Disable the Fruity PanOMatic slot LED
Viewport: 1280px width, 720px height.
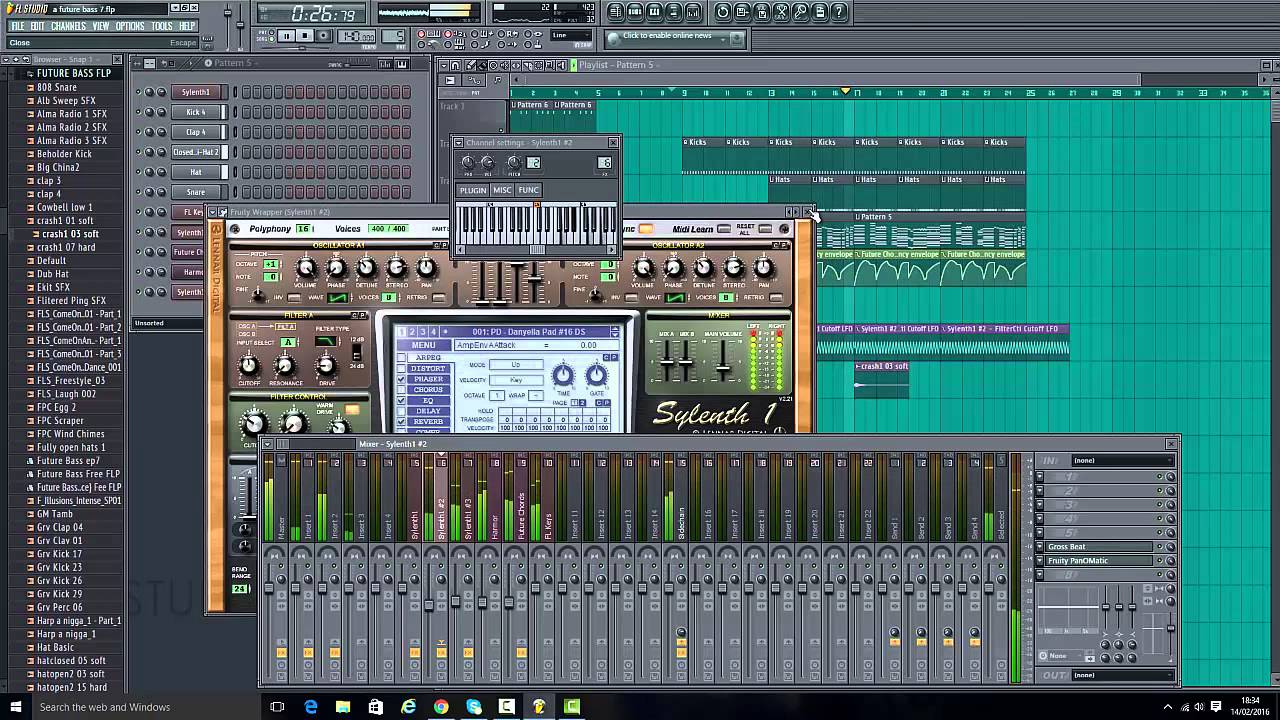(x=1160, y=560)
